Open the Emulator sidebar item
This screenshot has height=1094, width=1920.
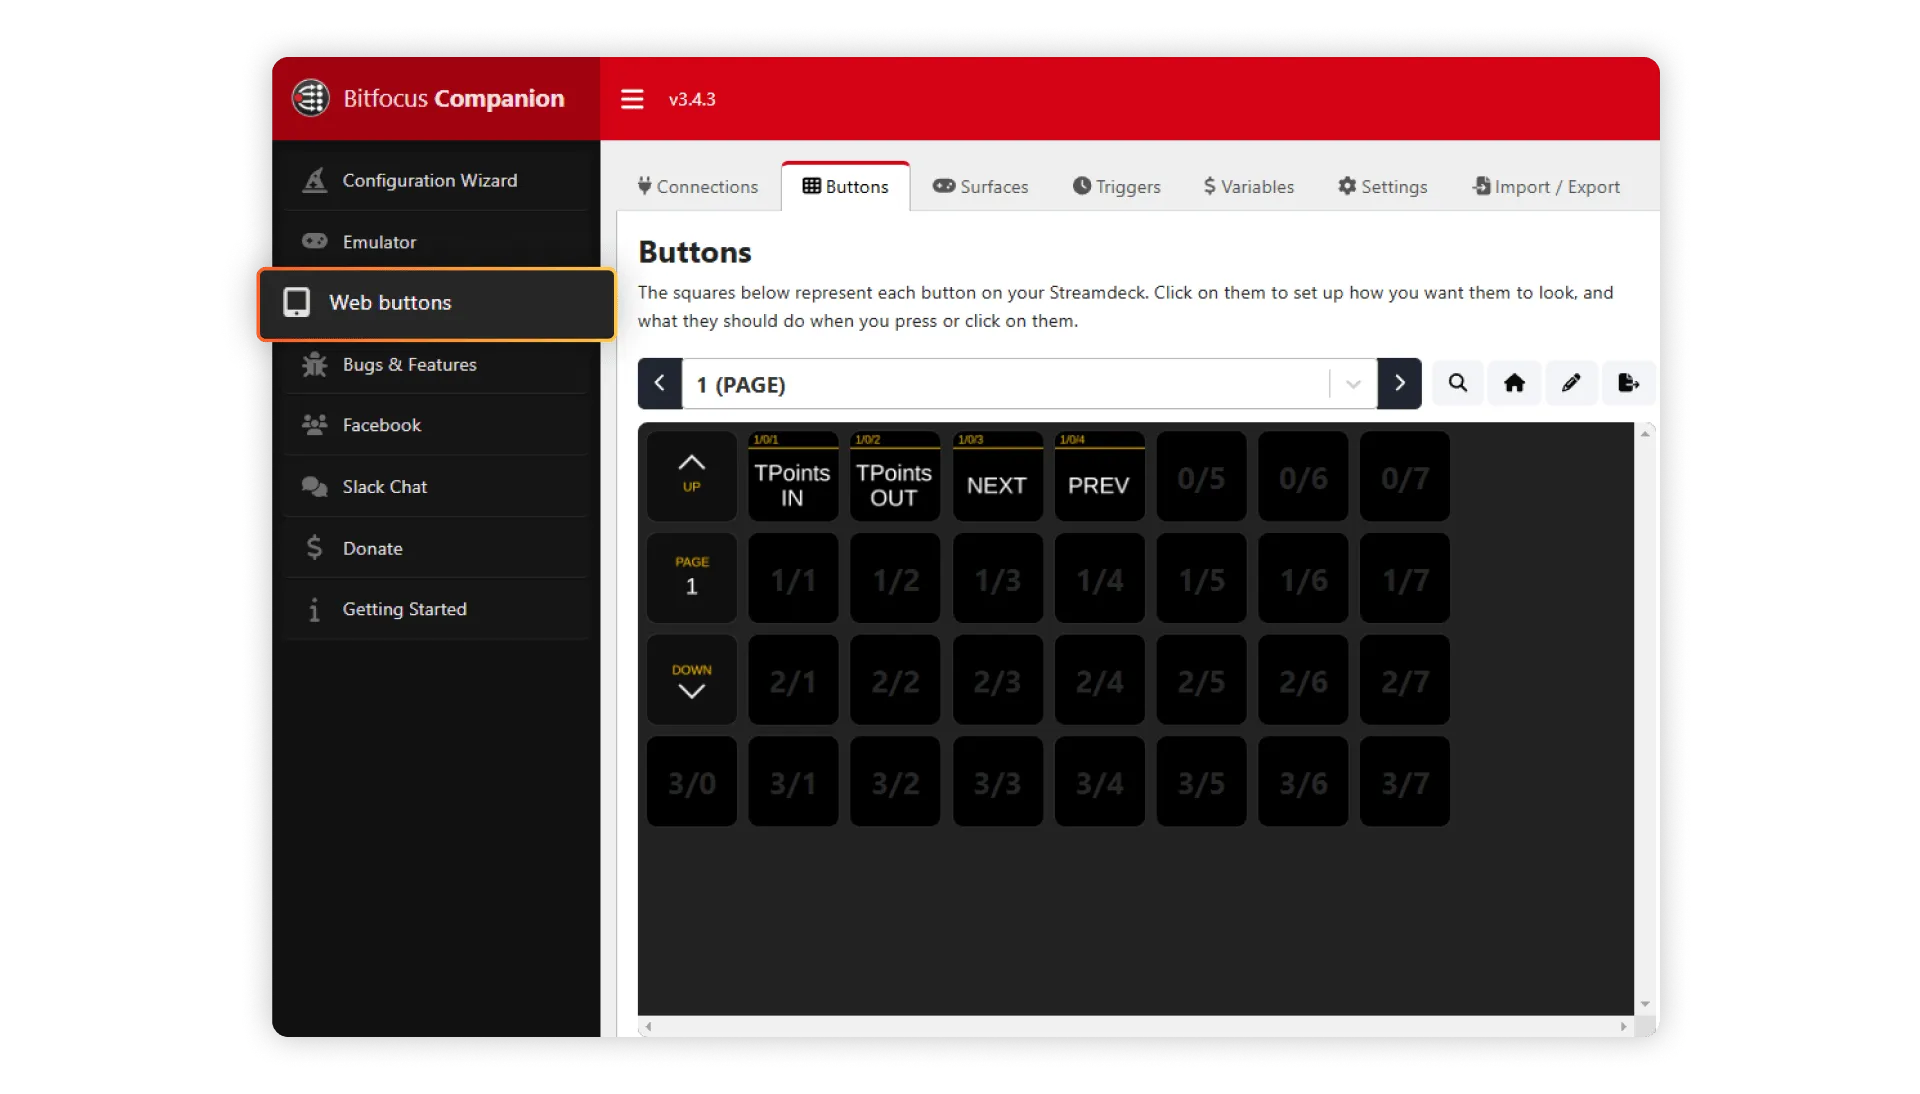tap(436, 242)
